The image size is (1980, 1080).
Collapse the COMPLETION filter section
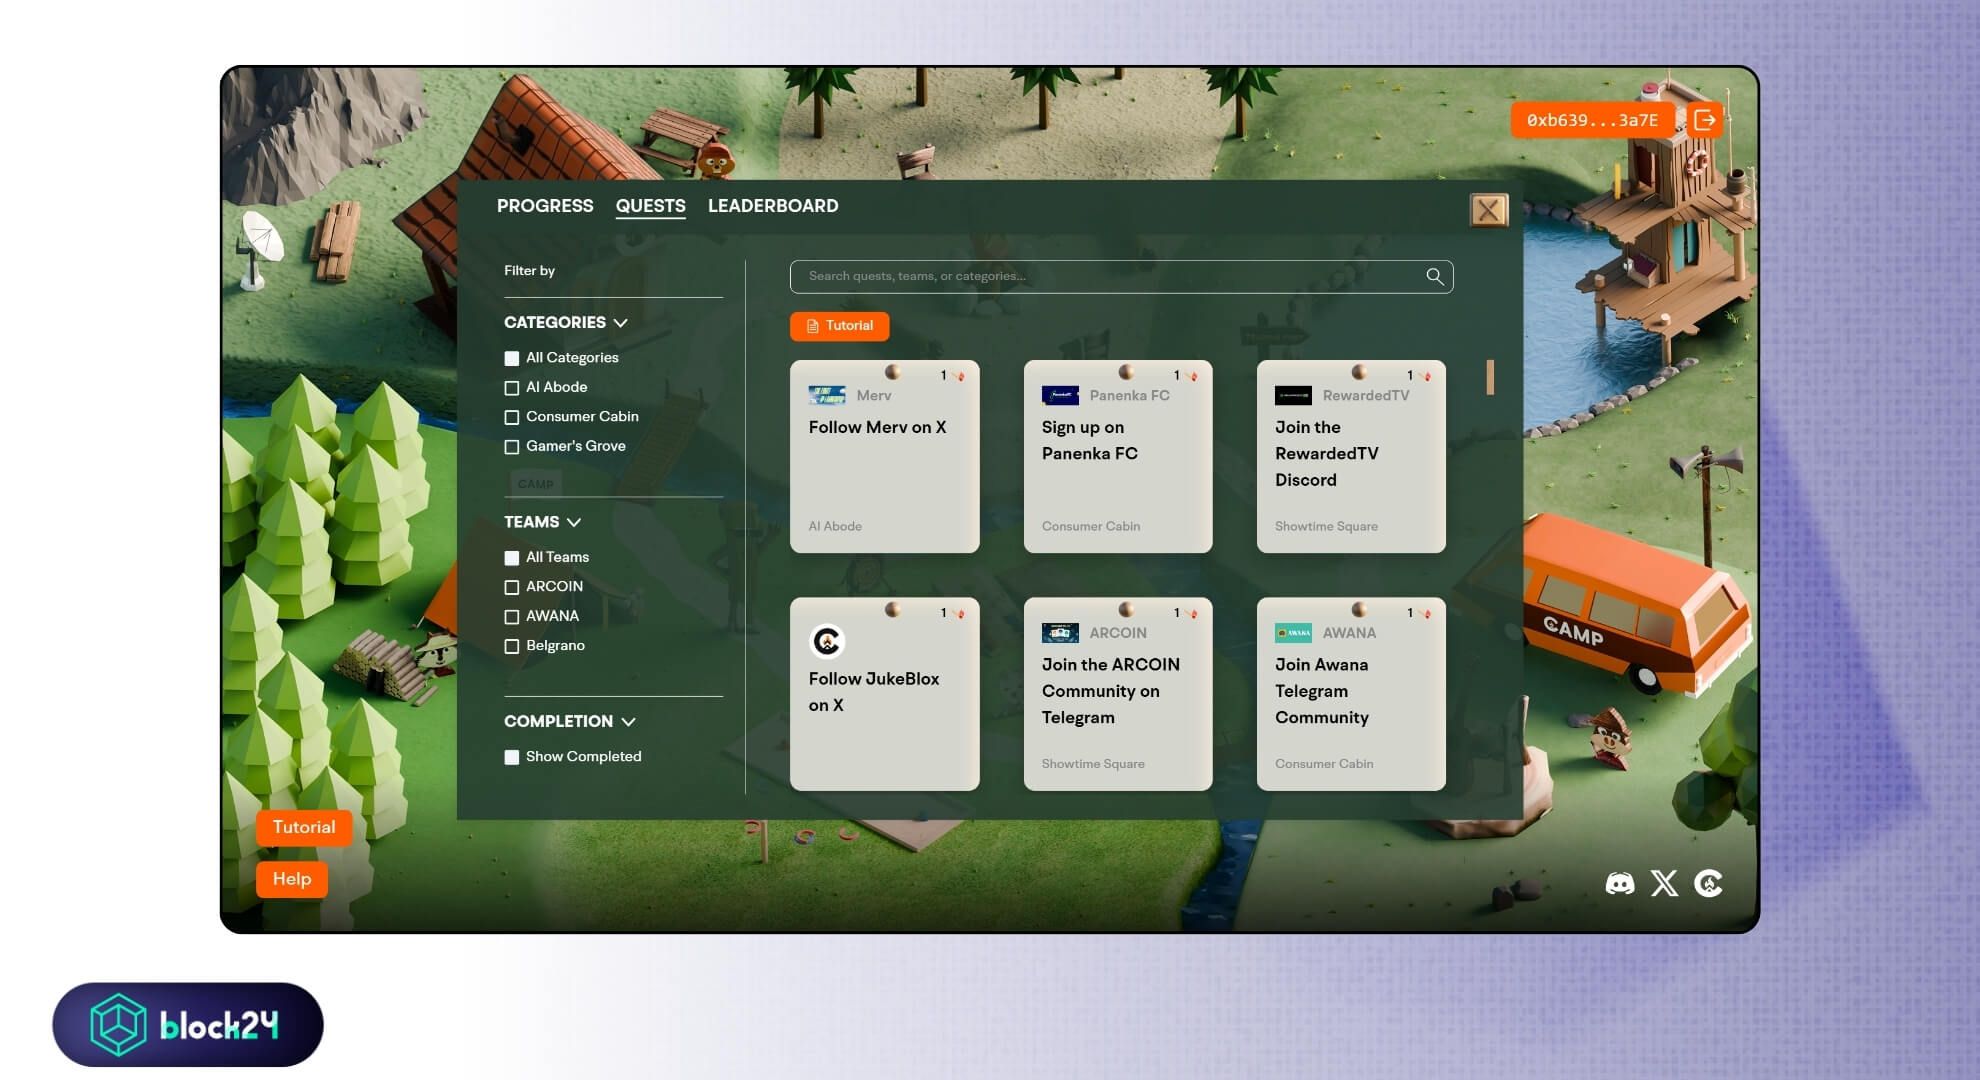(570, 721)
